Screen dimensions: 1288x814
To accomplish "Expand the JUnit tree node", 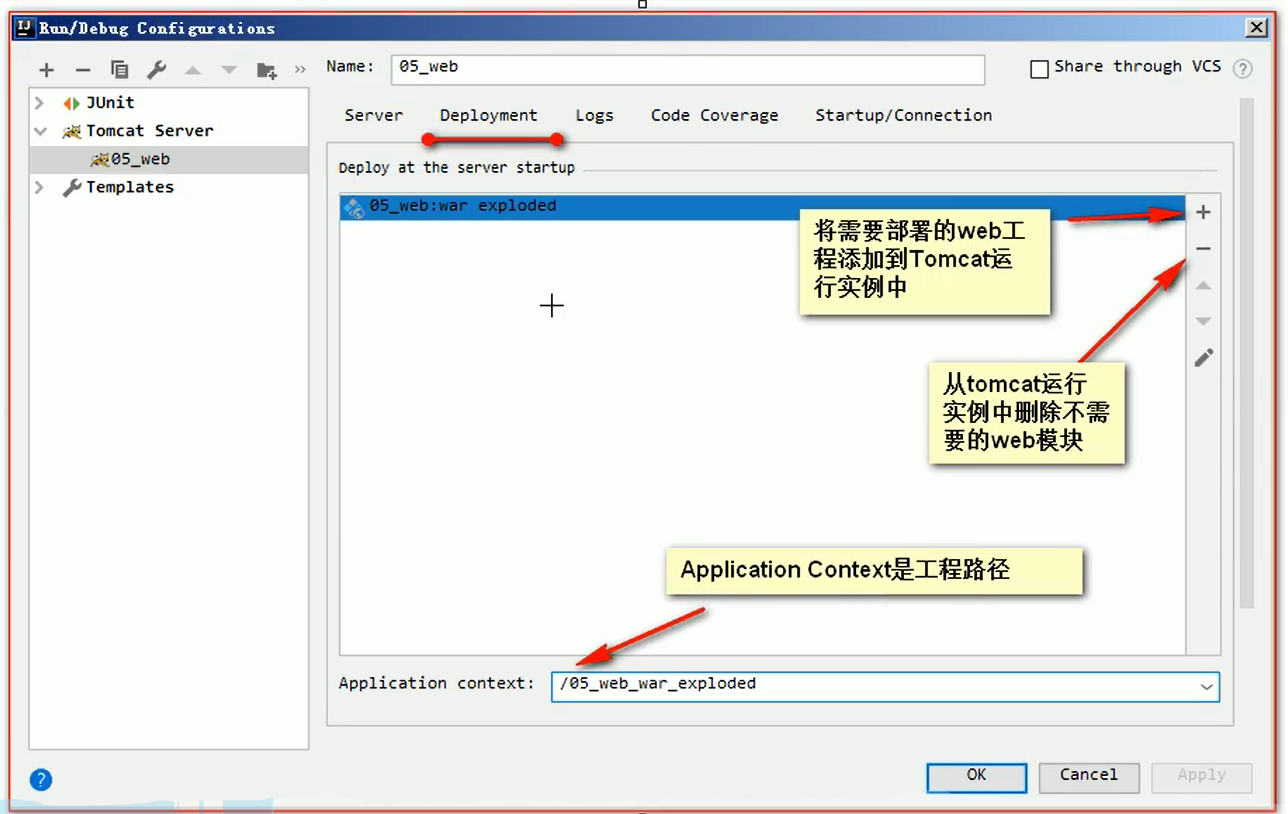I will [x=38, y=101].
